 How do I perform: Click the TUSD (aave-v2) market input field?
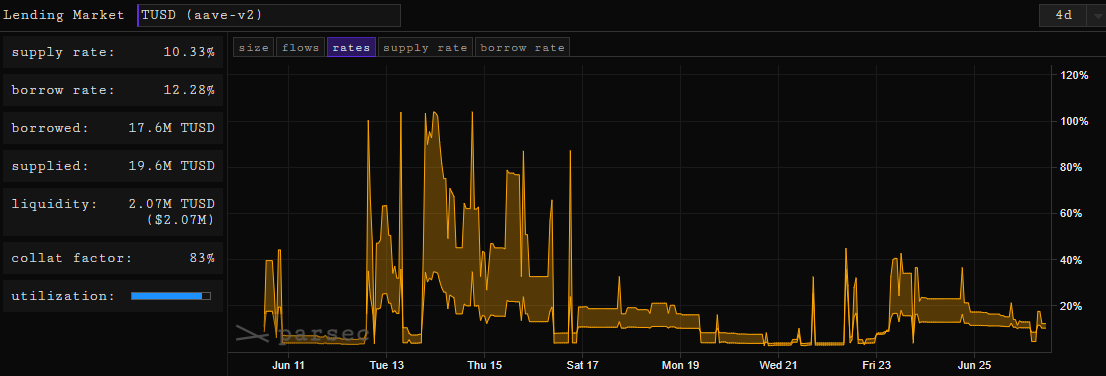coord(269,15)
